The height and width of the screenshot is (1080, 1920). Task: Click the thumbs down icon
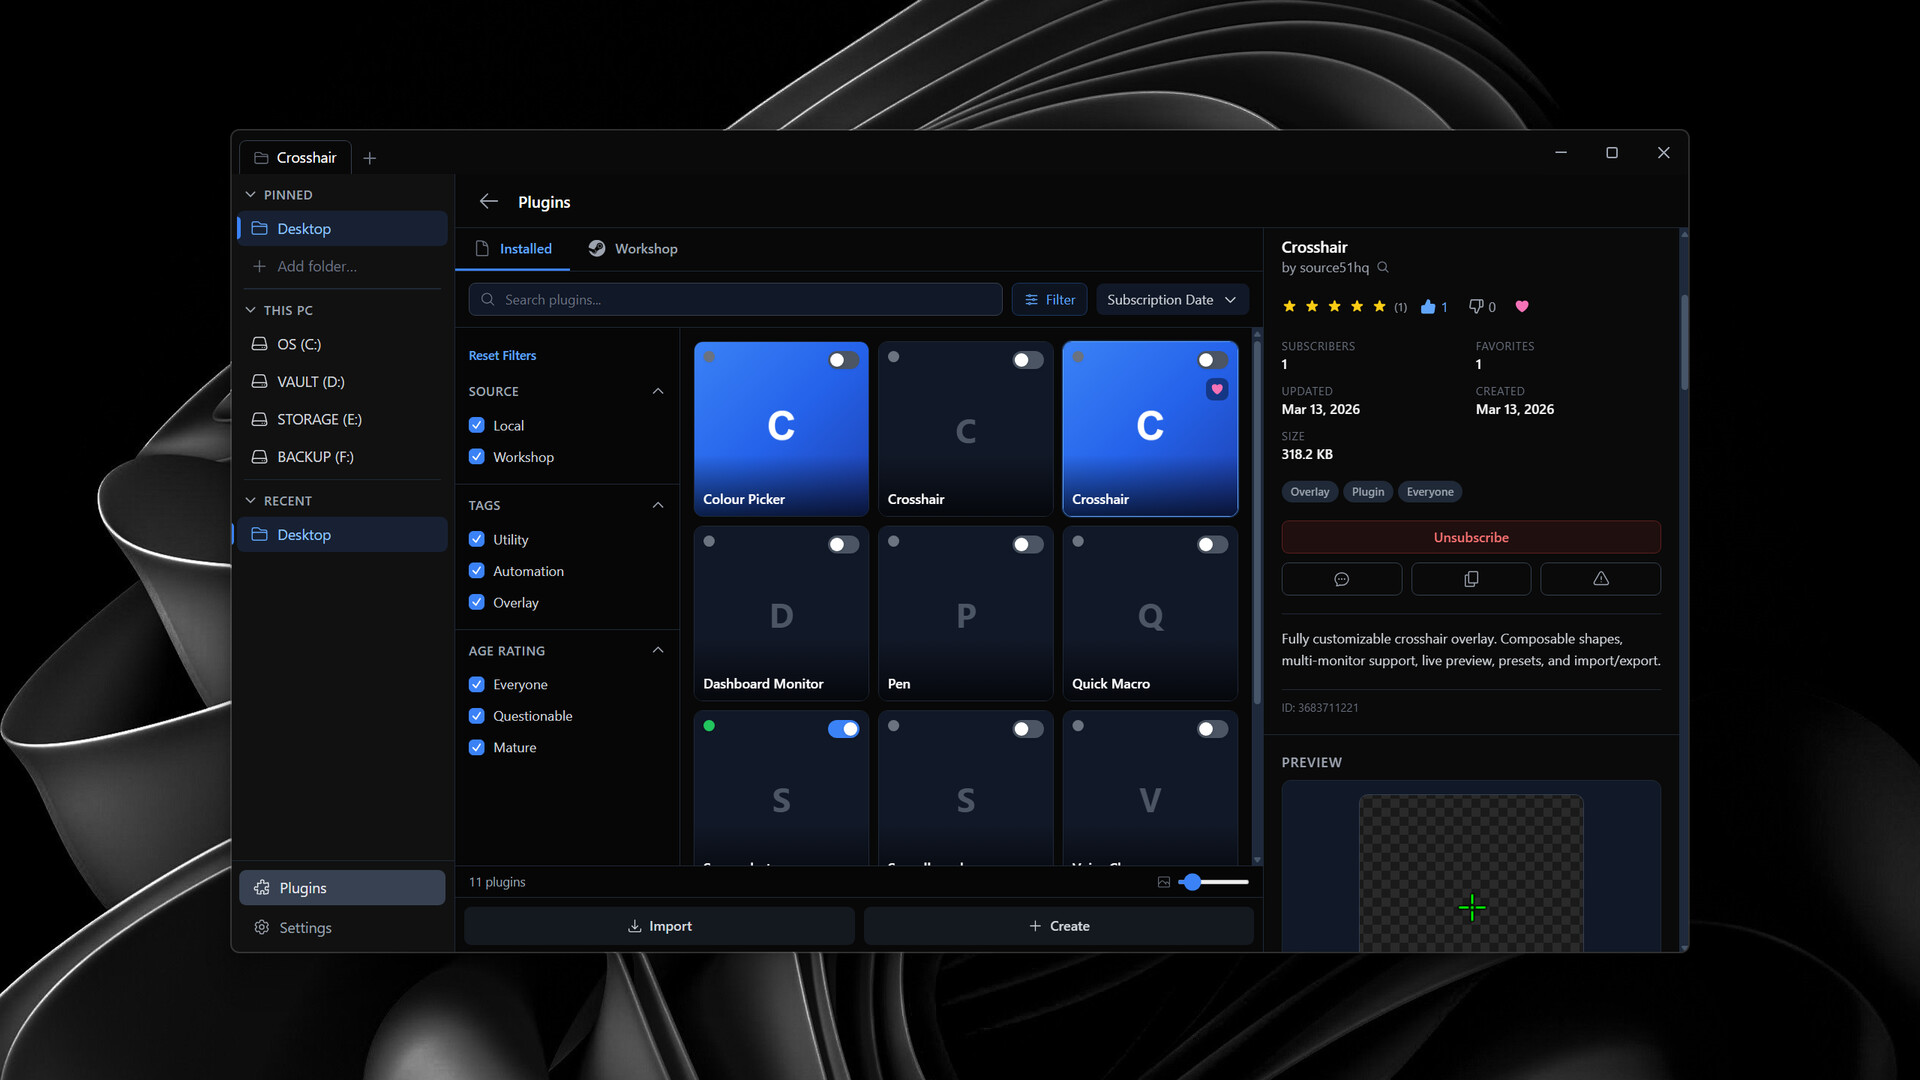1475,307
